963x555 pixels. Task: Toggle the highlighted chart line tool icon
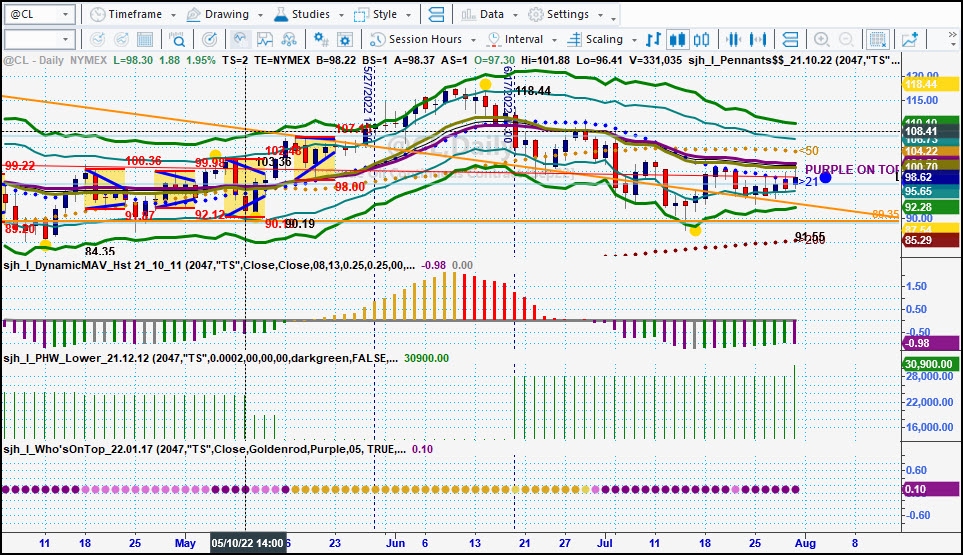(240, 39)
